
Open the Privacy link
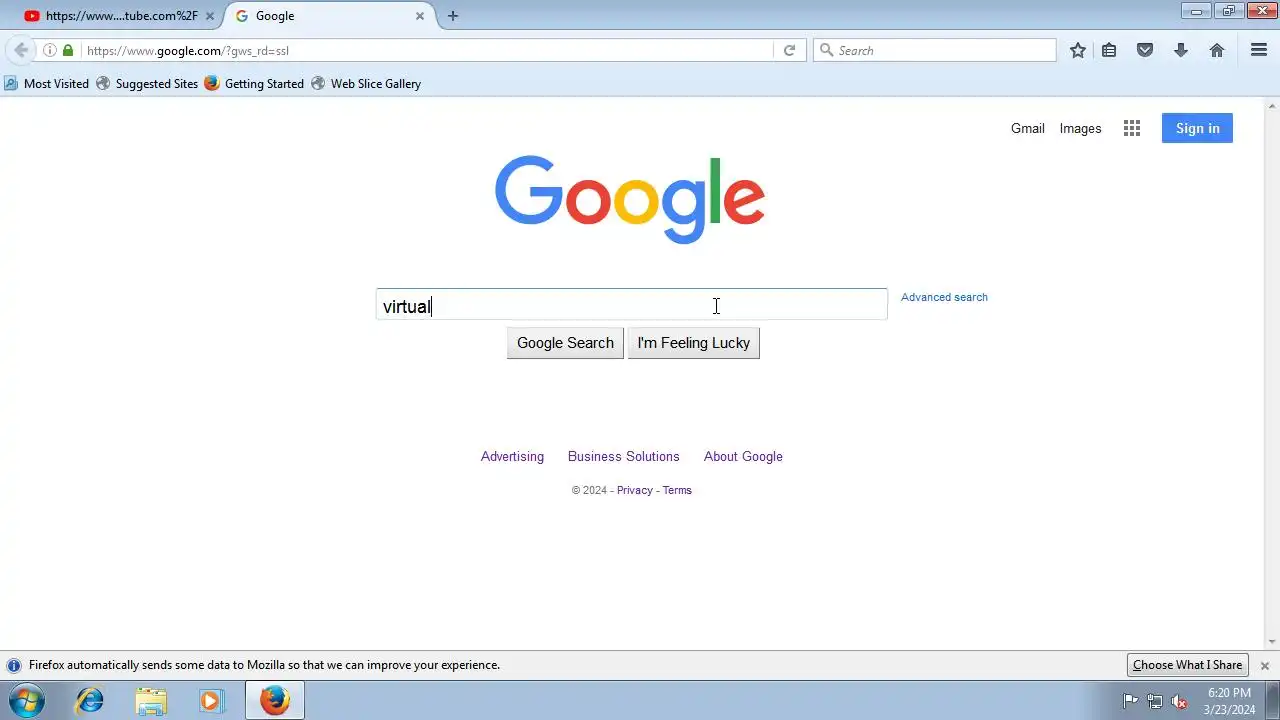tap(634, 490)
